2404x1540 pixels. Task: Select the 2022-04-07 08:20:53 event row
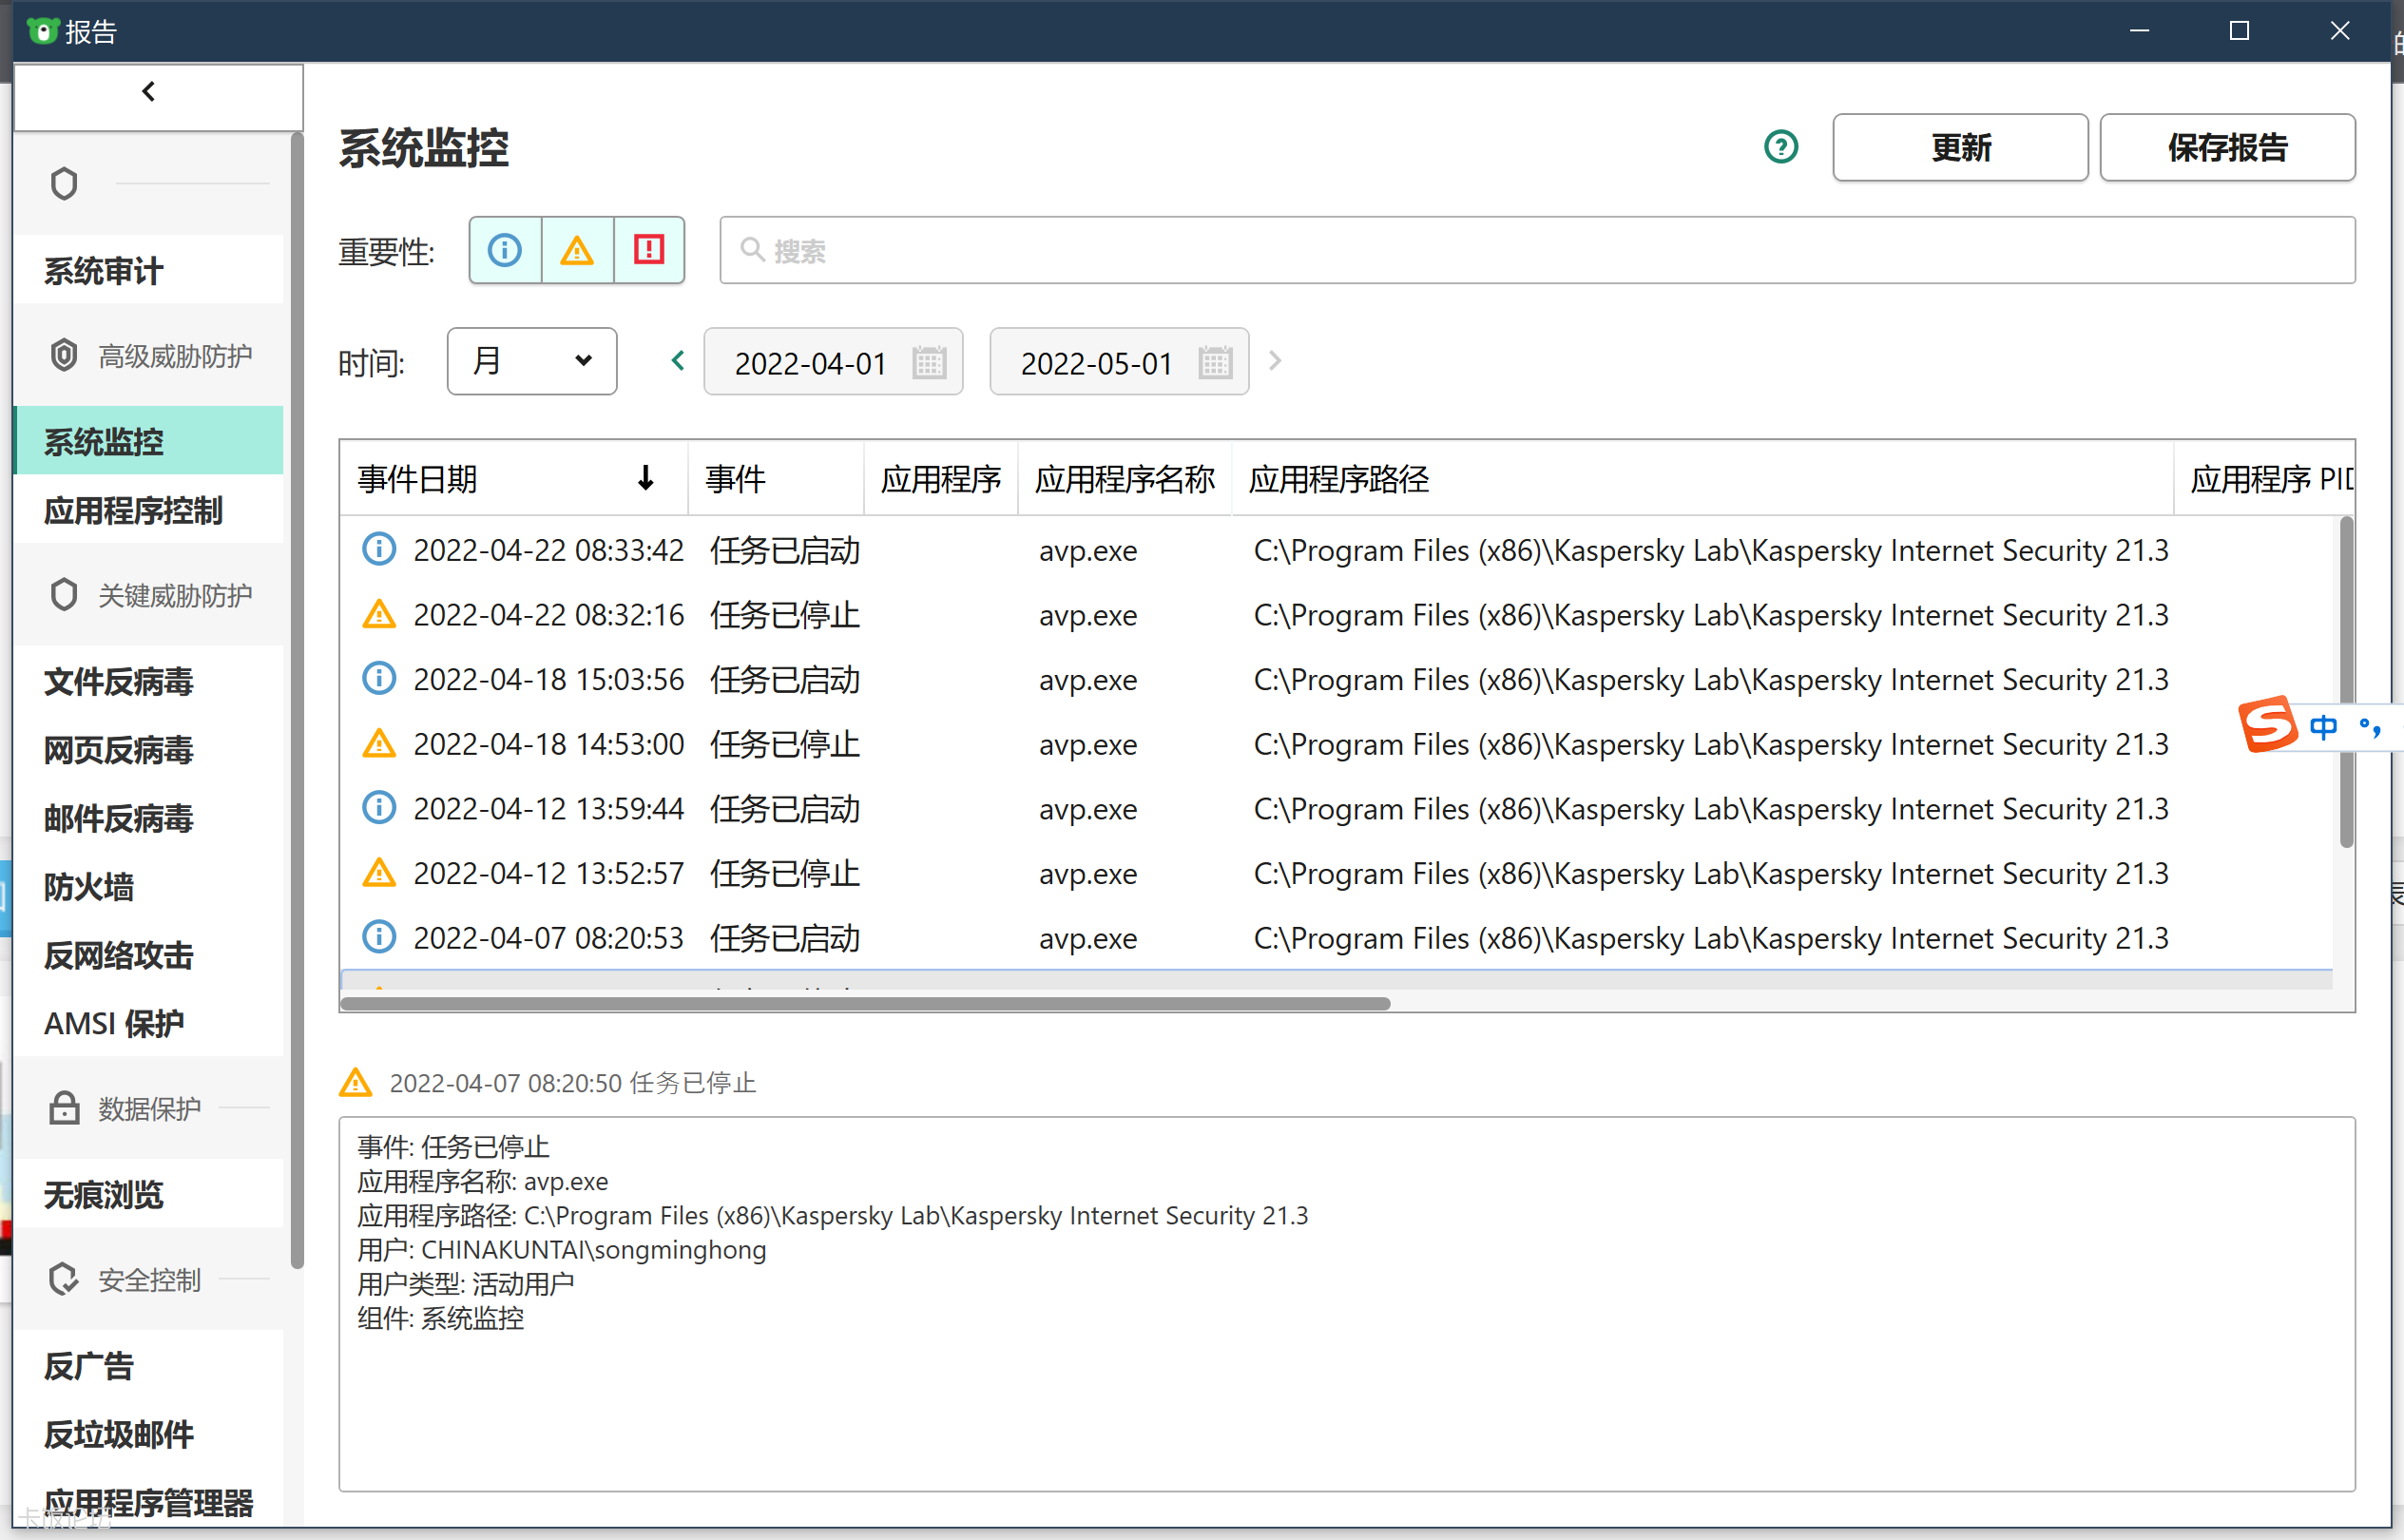point(1337,939)
